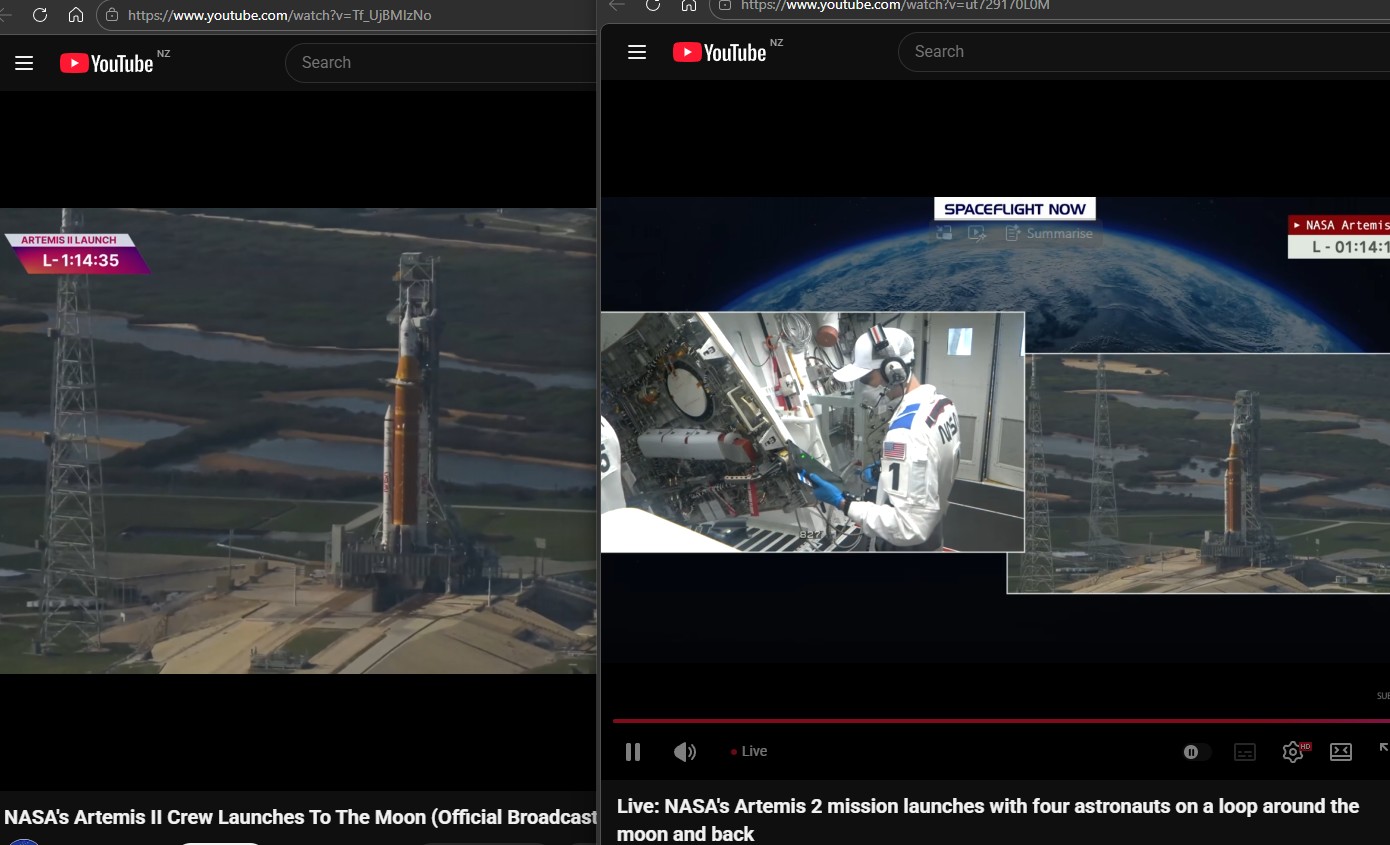Toggle the autoplay switch in the player

1196,752
